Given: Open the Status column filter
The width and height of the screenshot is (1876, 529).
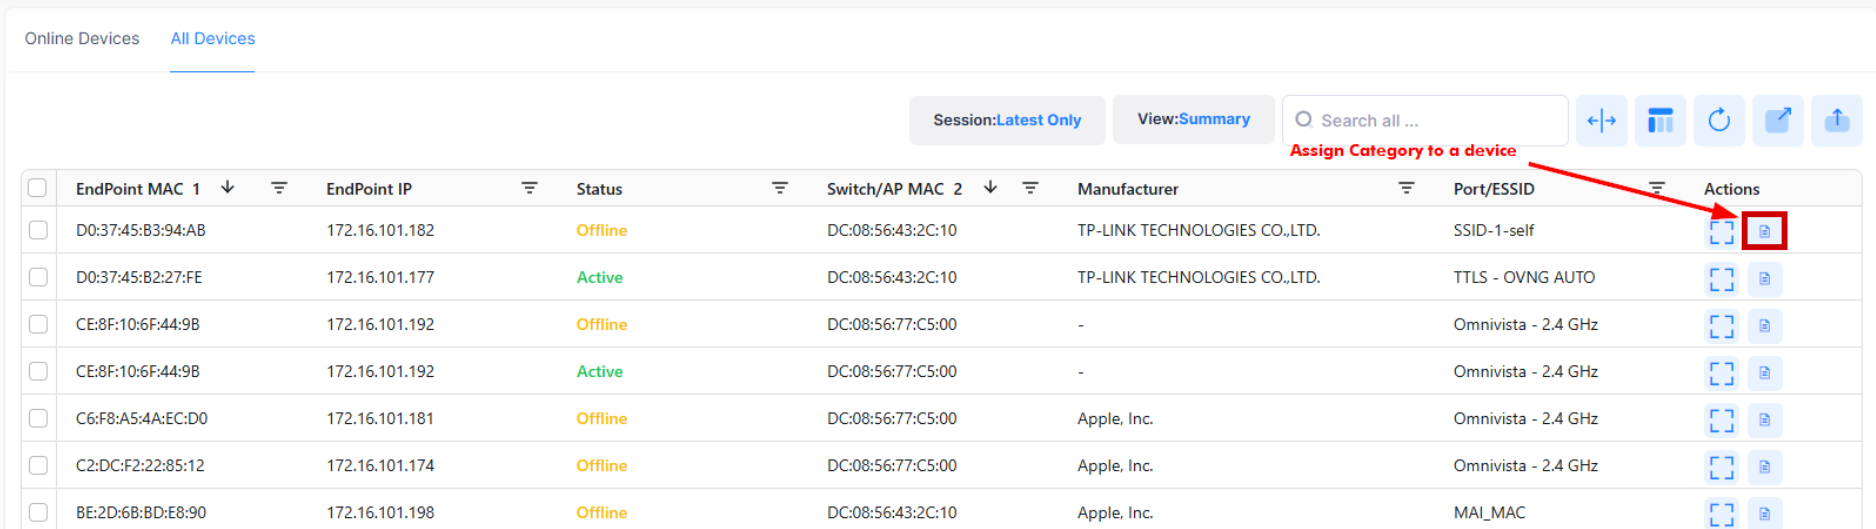Looking at the screenshot, I should pyautogui.click(x=779, y=188).
